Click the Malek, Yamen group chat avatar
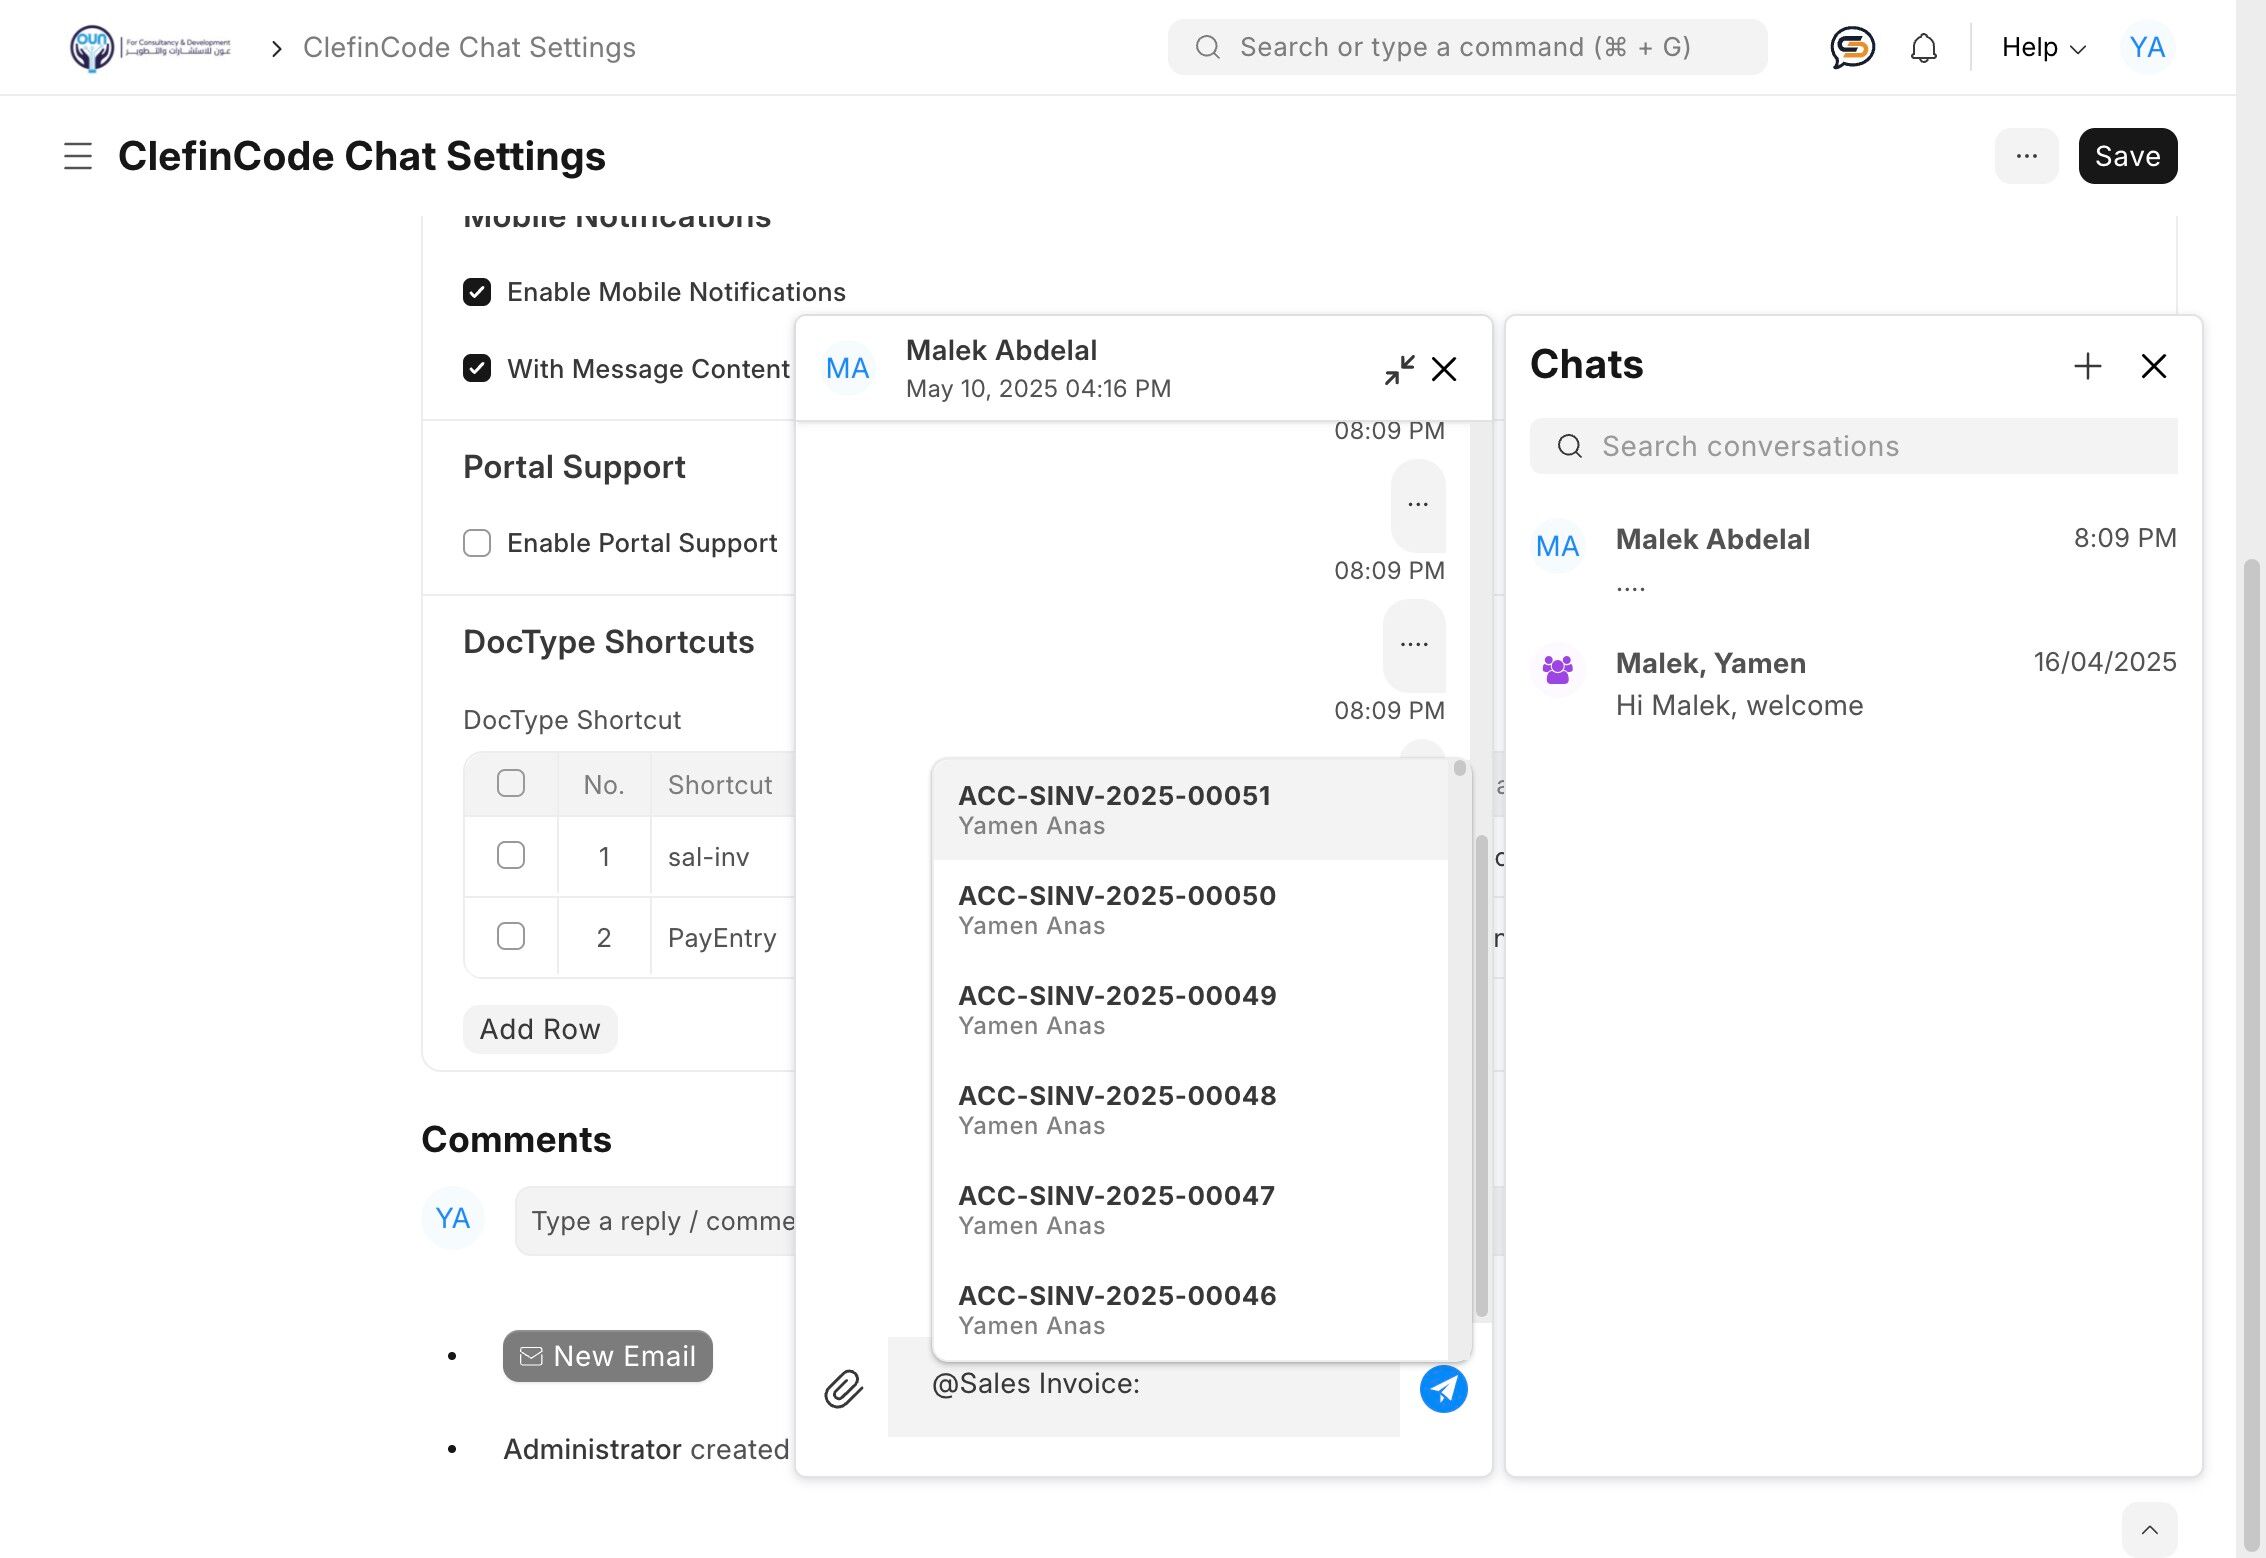This screenshot has width=2266, height=1558. coord(1557,669)
